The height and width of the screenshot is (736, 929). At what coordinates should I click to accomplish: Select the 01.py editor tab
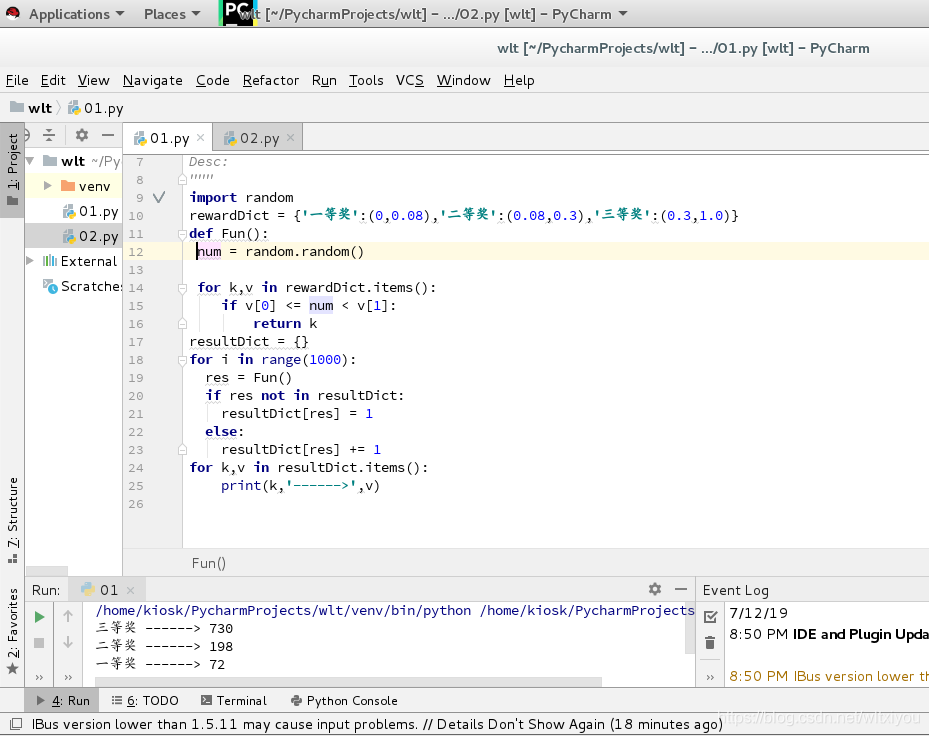click(x=168, y=138)
